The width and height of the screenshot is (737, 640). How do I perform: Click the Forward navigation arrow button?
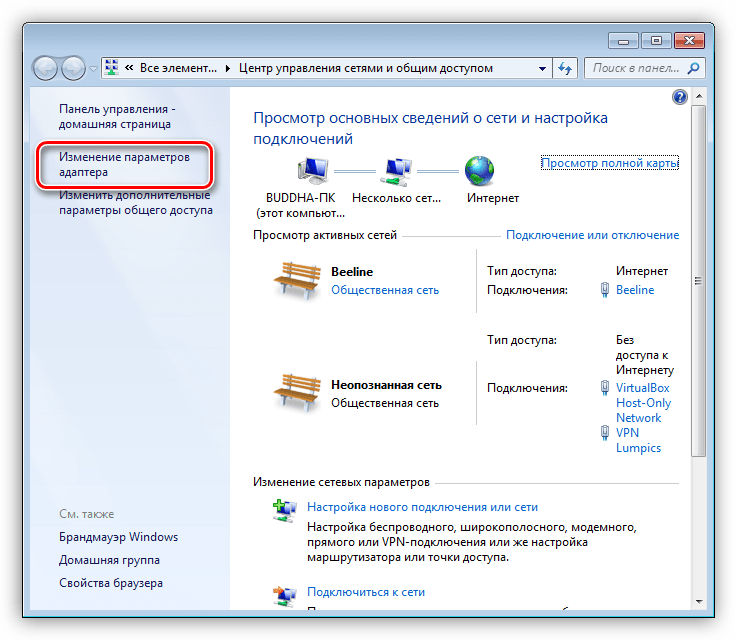tap(73, 69)
